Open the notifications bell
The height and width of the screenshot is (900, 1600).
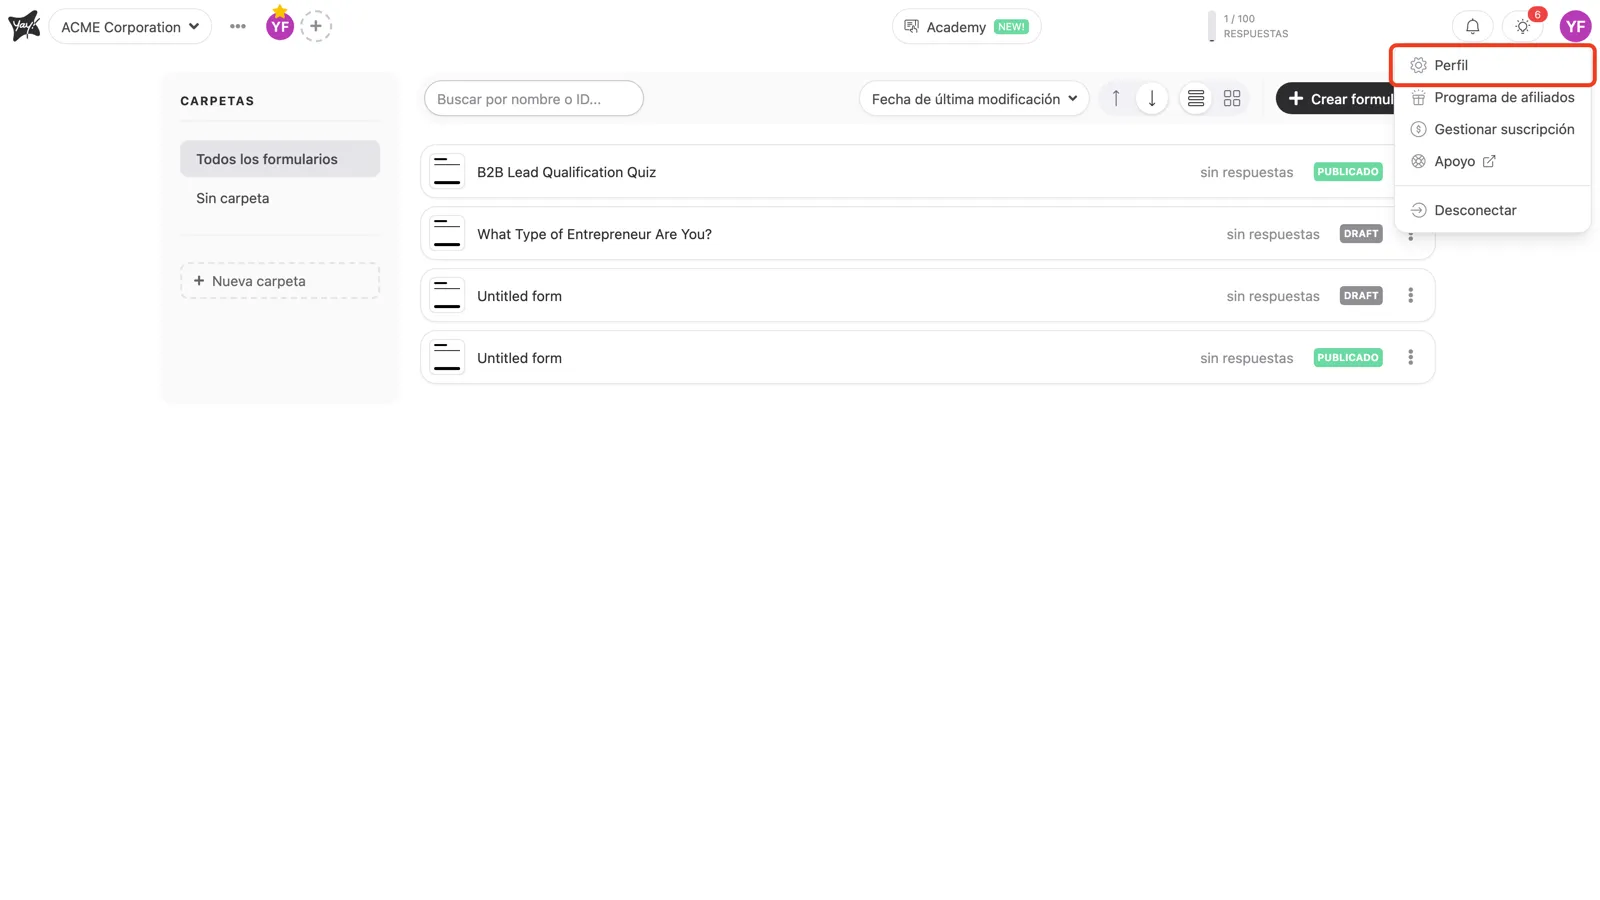1472,27
